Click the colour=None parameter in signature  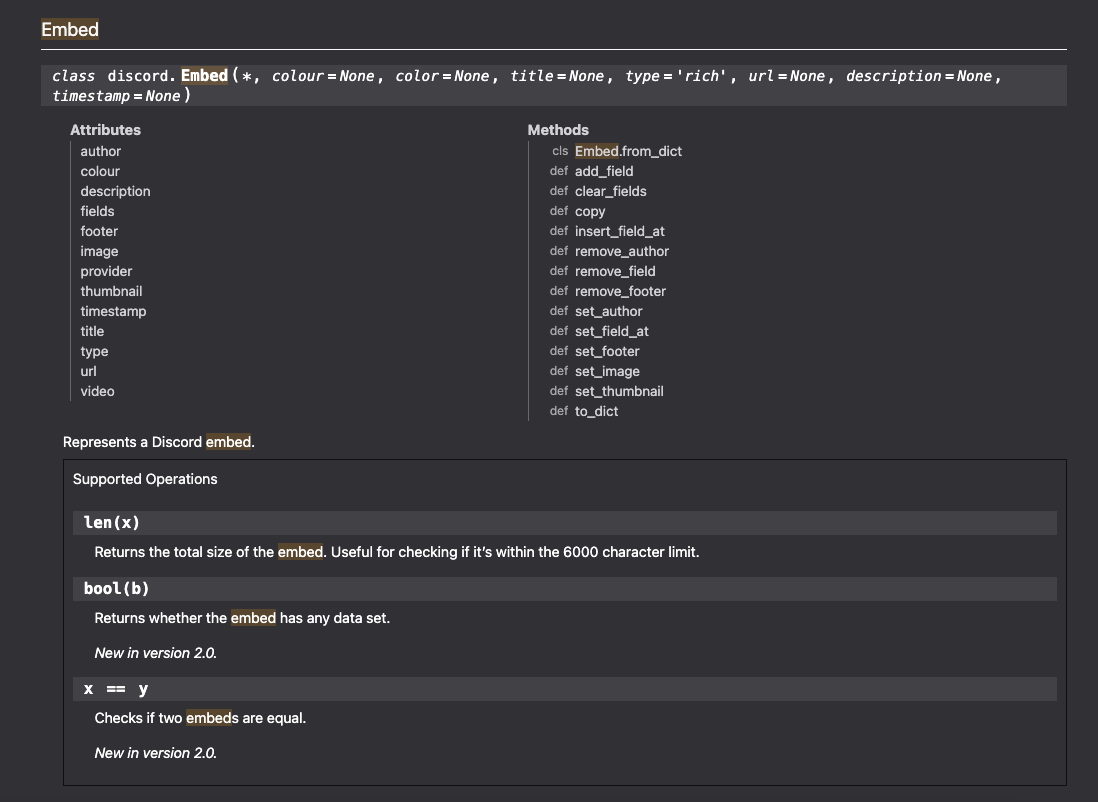[x=323, y=76]
